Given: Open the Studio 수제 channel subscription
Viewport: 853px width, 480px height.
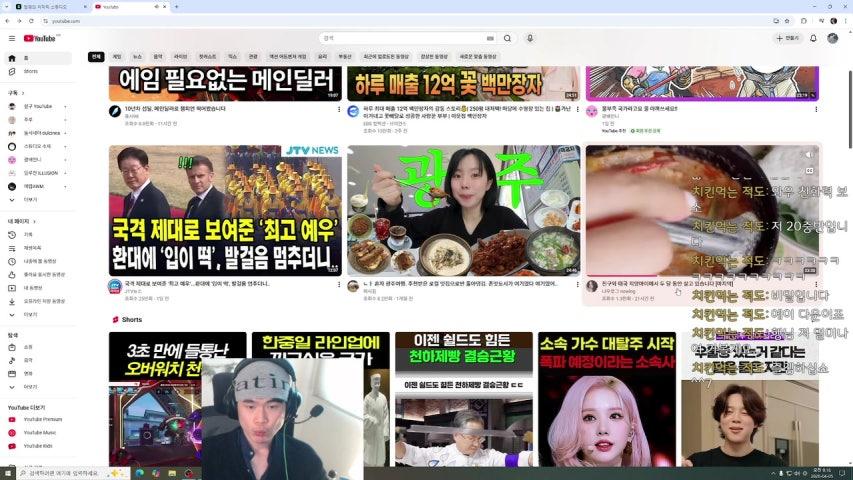Looking at the screenshot, I should (38, 146).
